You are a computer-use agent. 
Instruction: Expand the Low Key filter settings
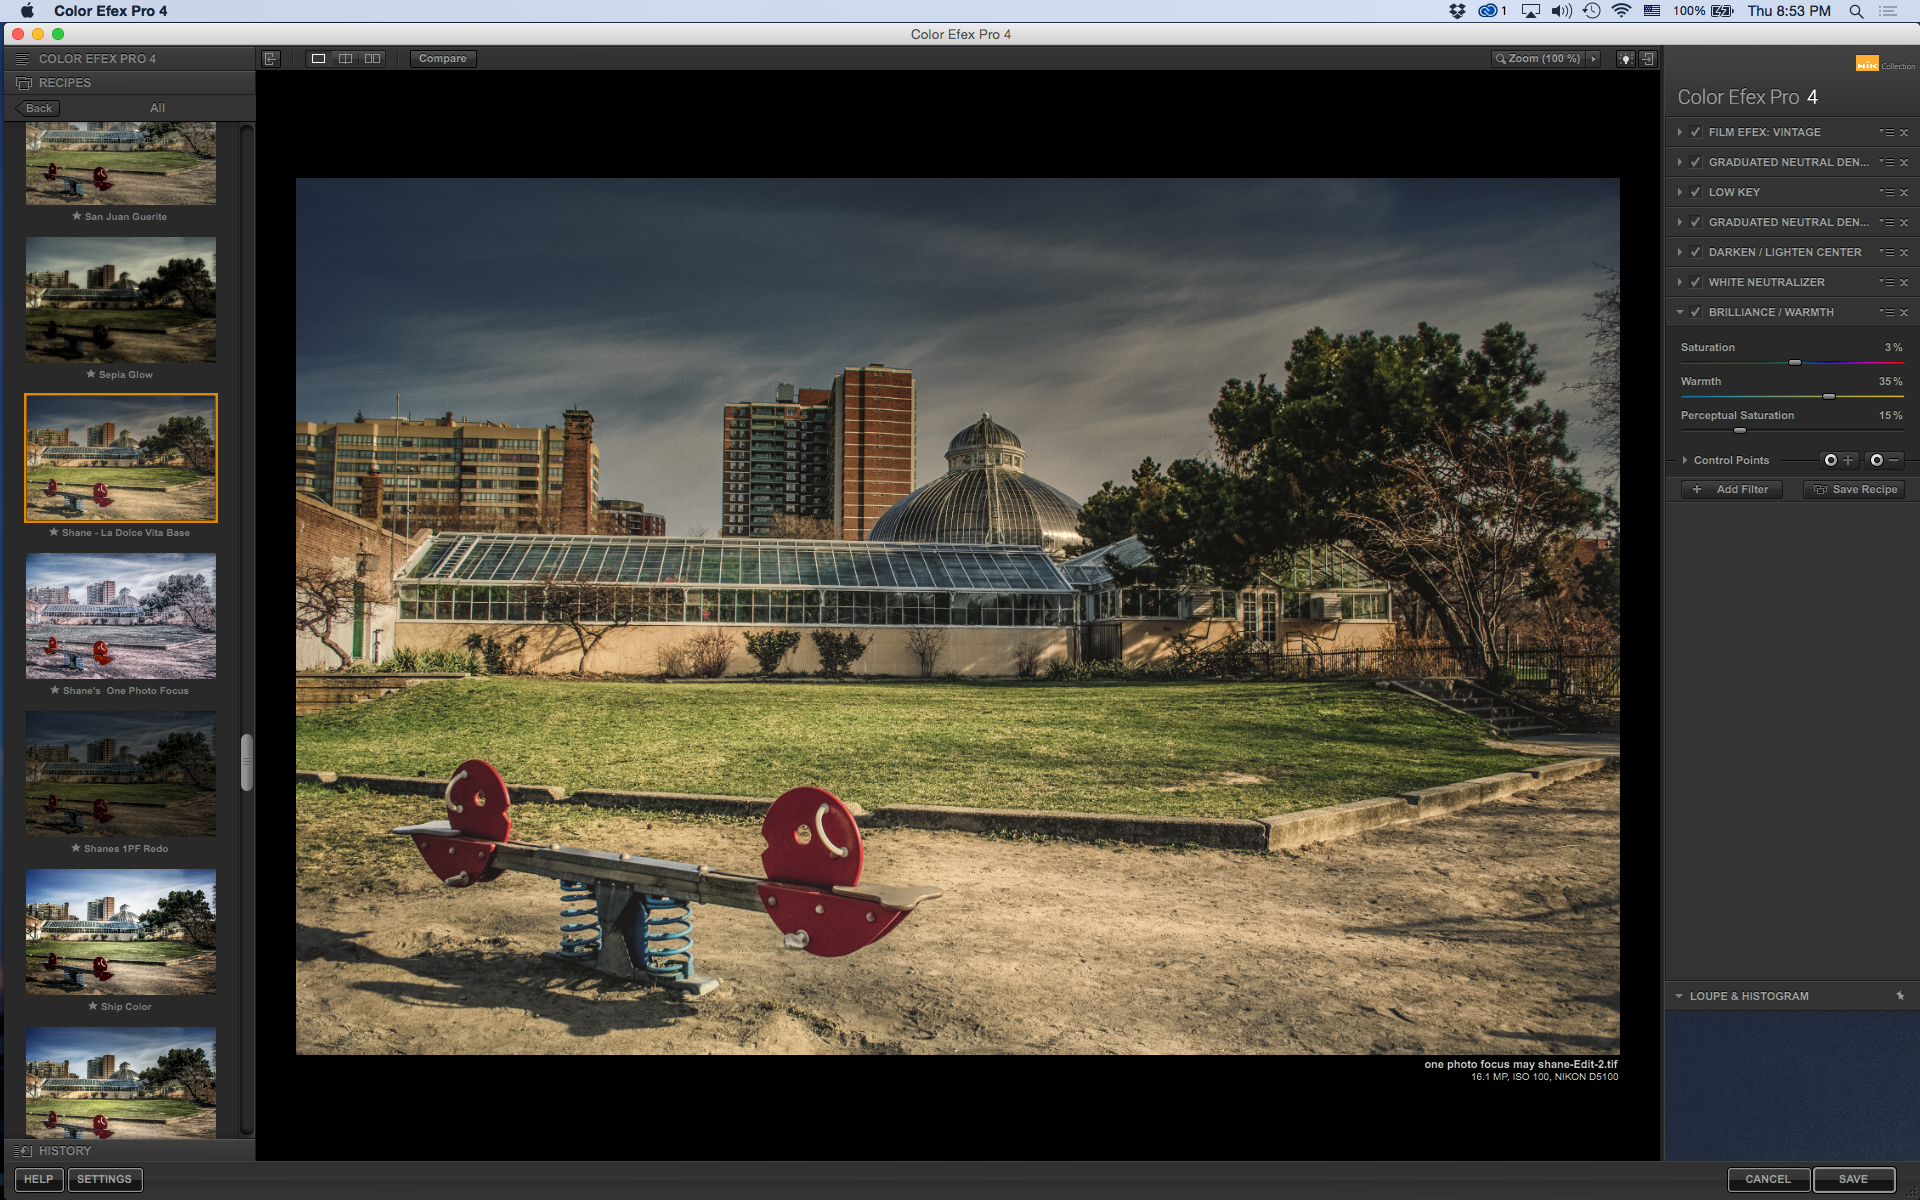coord(1680,192)
